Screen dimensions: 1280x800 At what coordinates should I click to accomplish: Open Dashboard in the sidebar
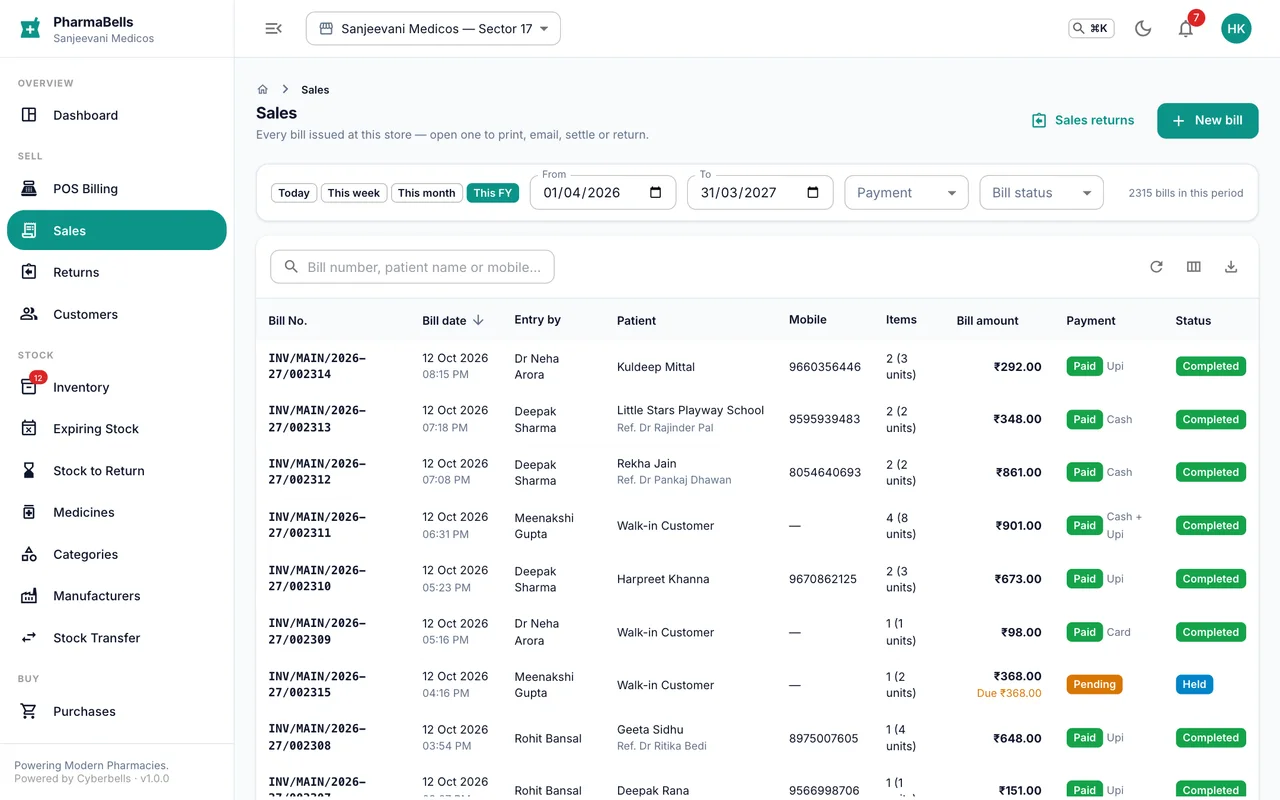point(117,115)
